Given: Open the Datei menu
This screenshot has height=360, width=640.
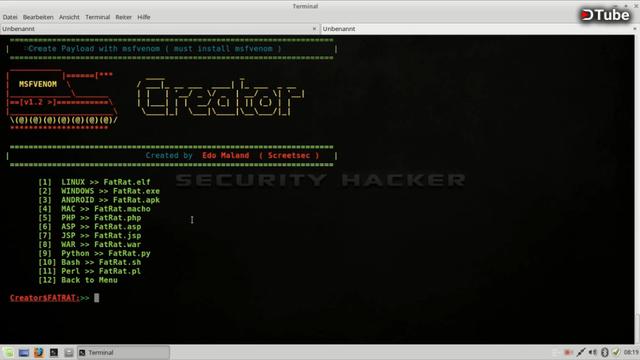Looking at the screenshot, I should 10,17.
